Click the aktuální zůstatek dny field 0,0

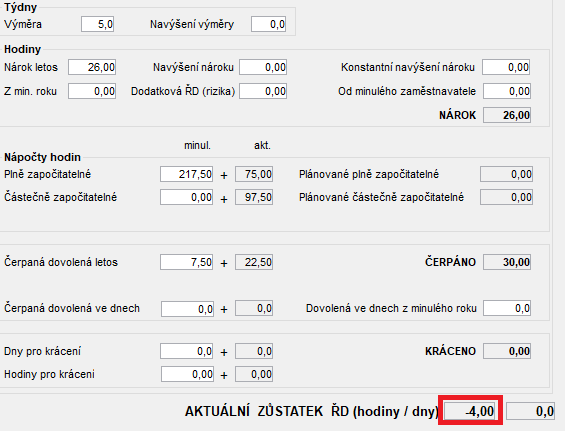[530, 411]
